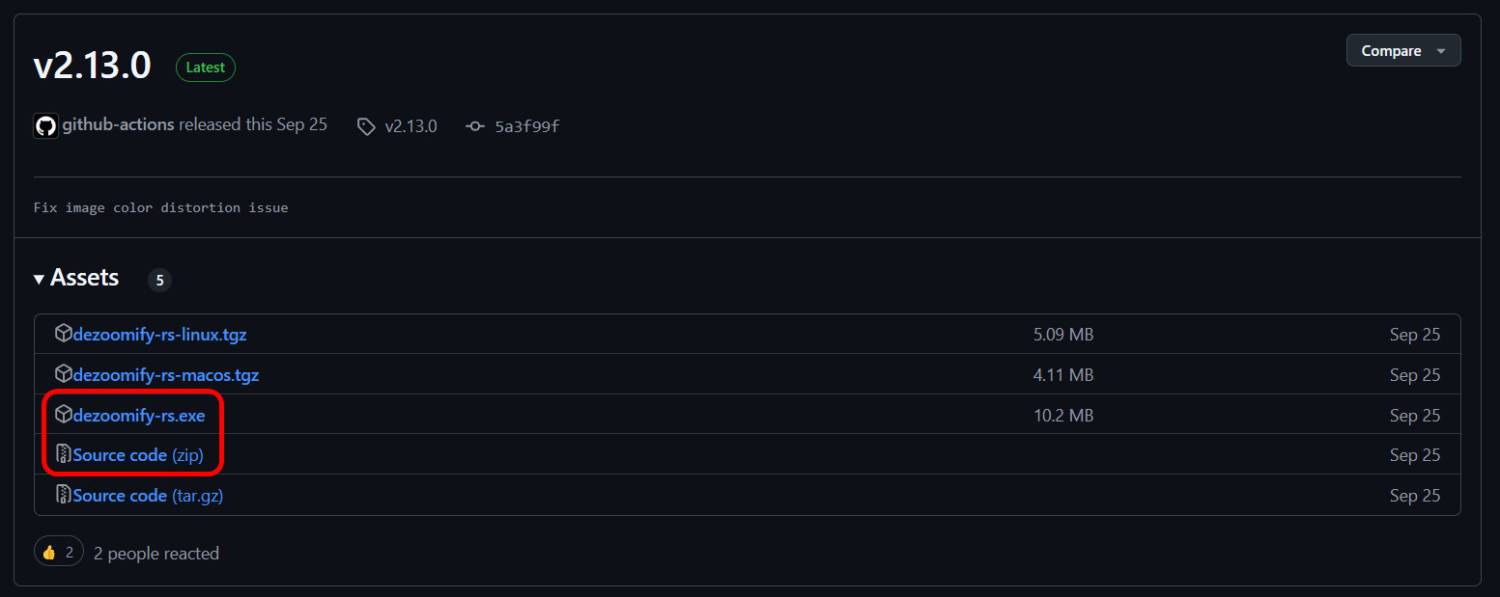The image size is (1500, 597).
Task: Open the Compare dropdown
Action: coord(1403,51)
